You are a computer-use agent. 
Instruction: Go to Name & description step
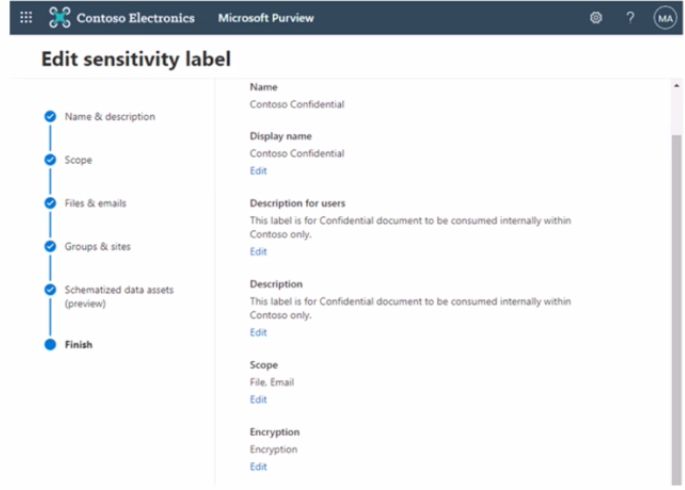pos(110,117)
